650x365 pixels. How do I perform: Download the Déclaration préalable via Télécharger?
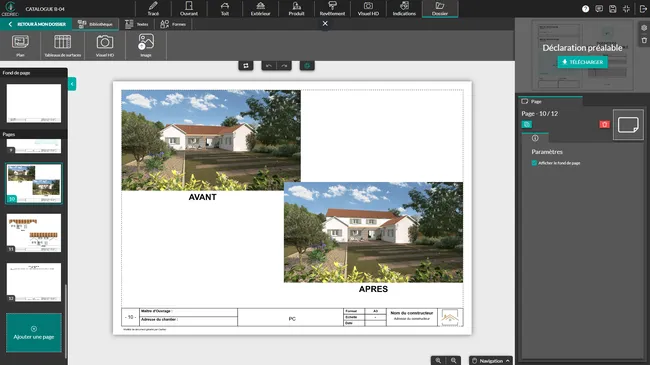coord(582,62)
